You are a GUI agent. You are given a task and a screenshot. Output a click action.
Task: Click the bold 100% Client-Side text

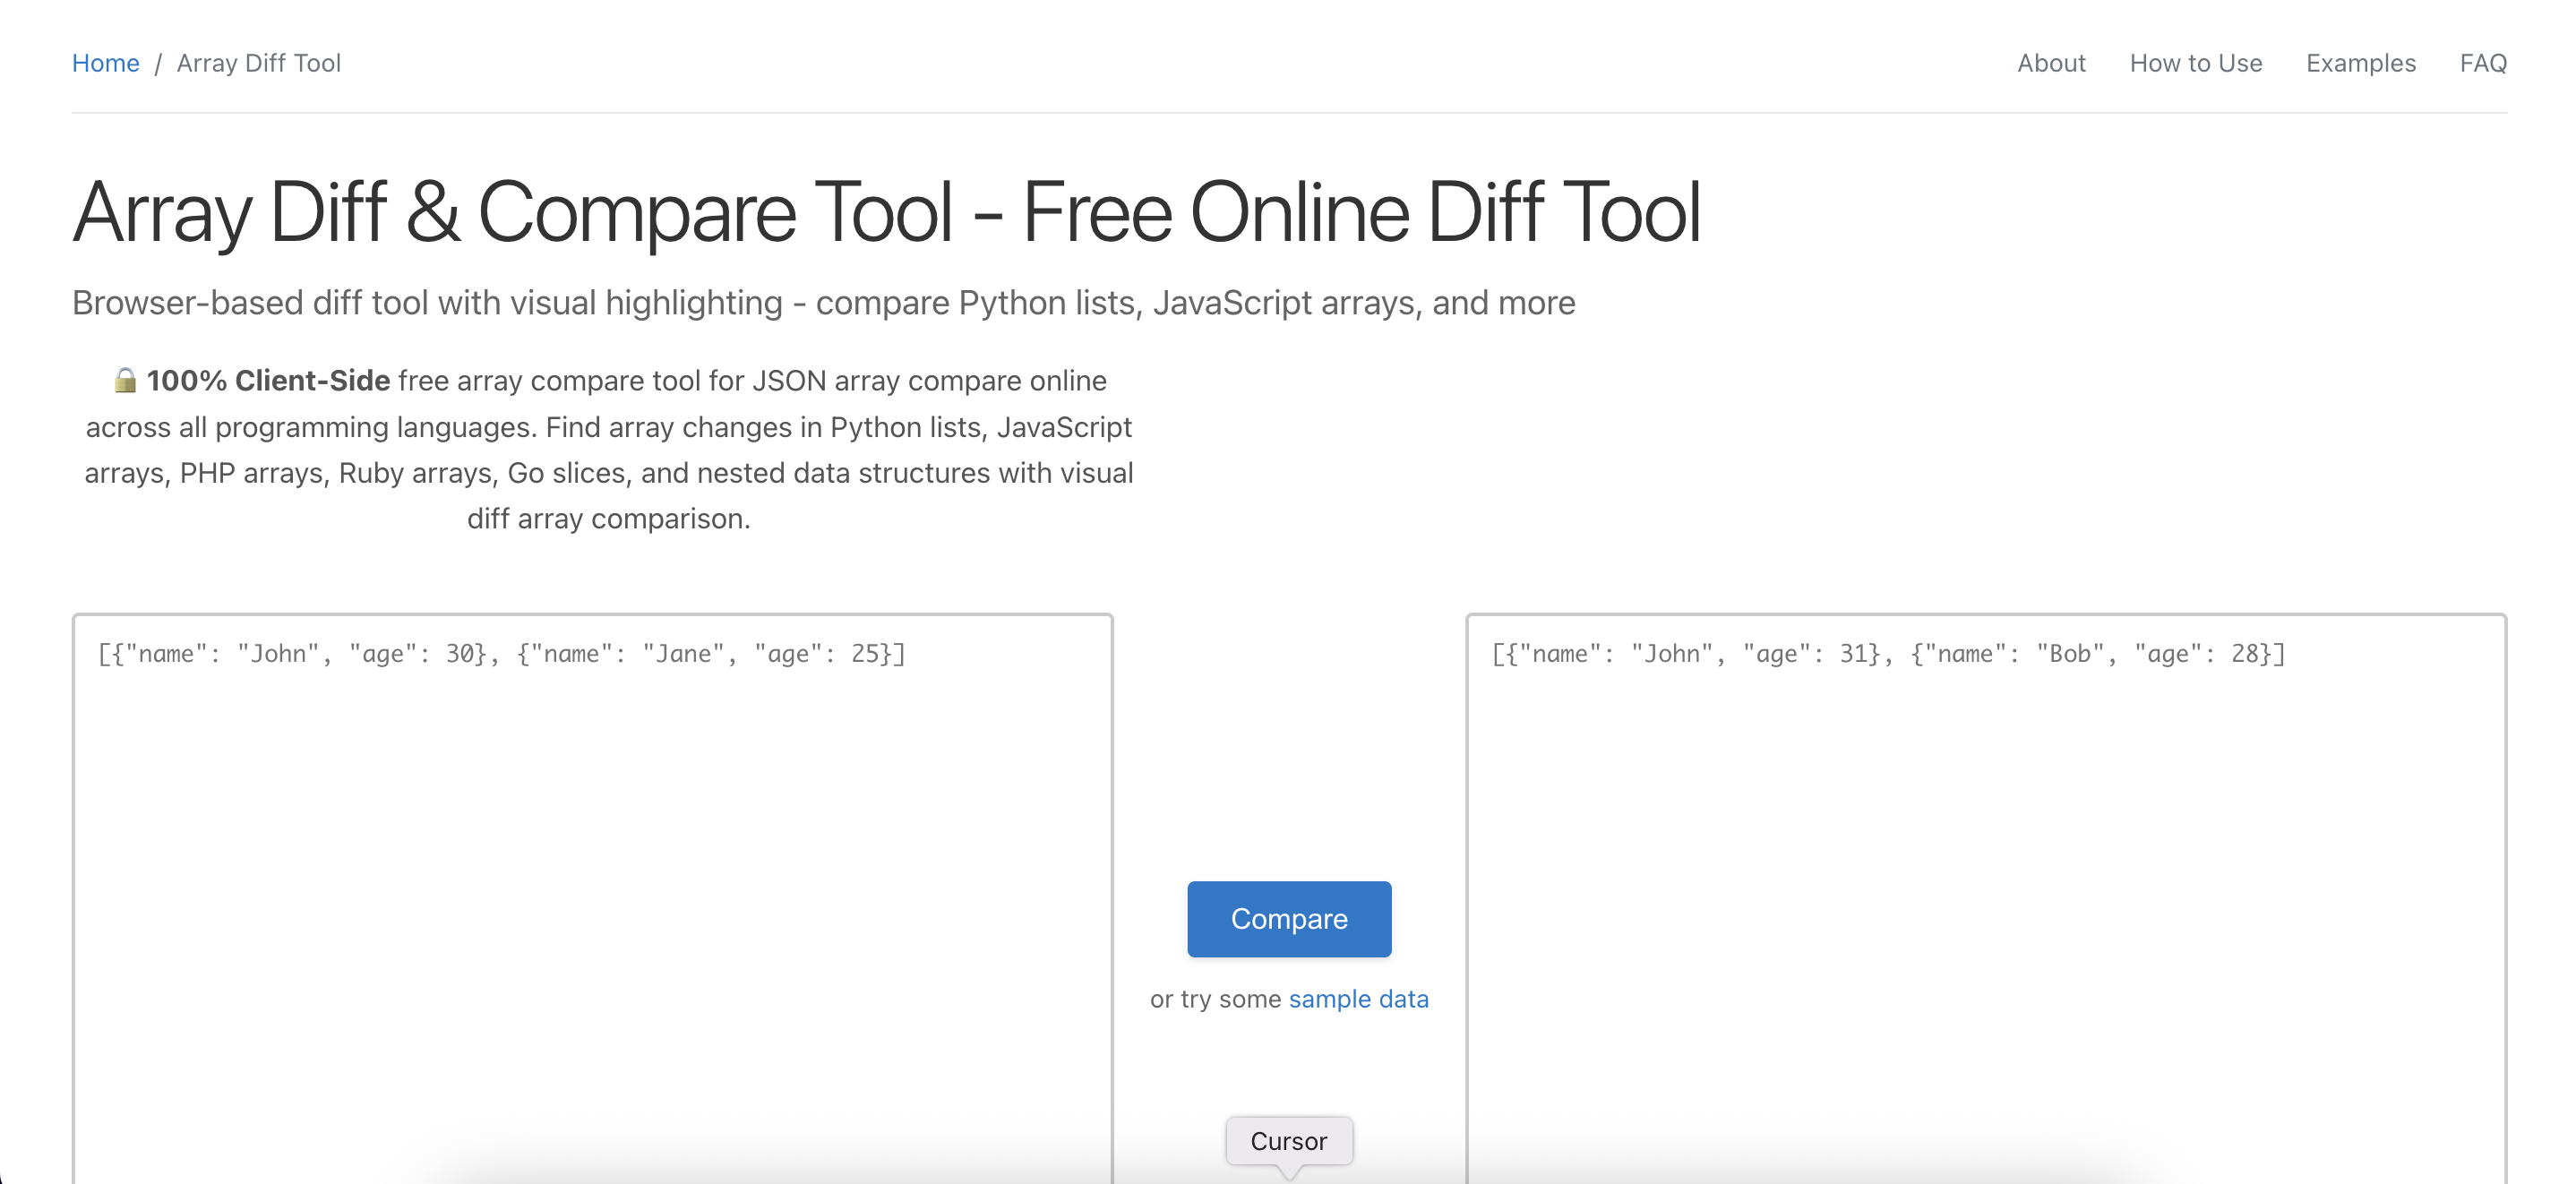coord(268,380)
